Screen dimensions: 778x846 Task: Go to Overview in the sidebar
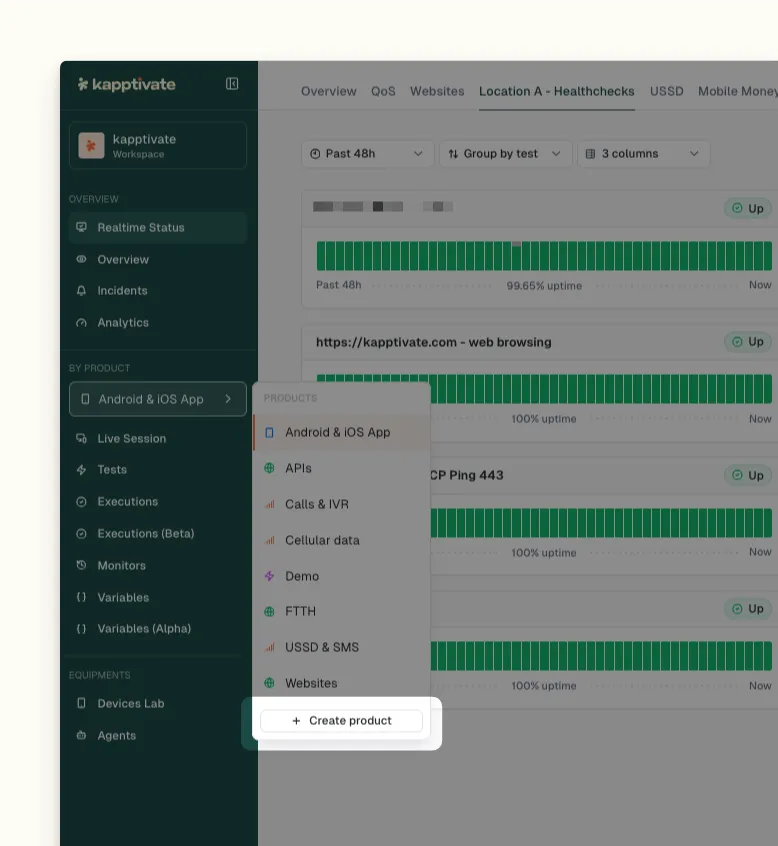tap(158, 260)
